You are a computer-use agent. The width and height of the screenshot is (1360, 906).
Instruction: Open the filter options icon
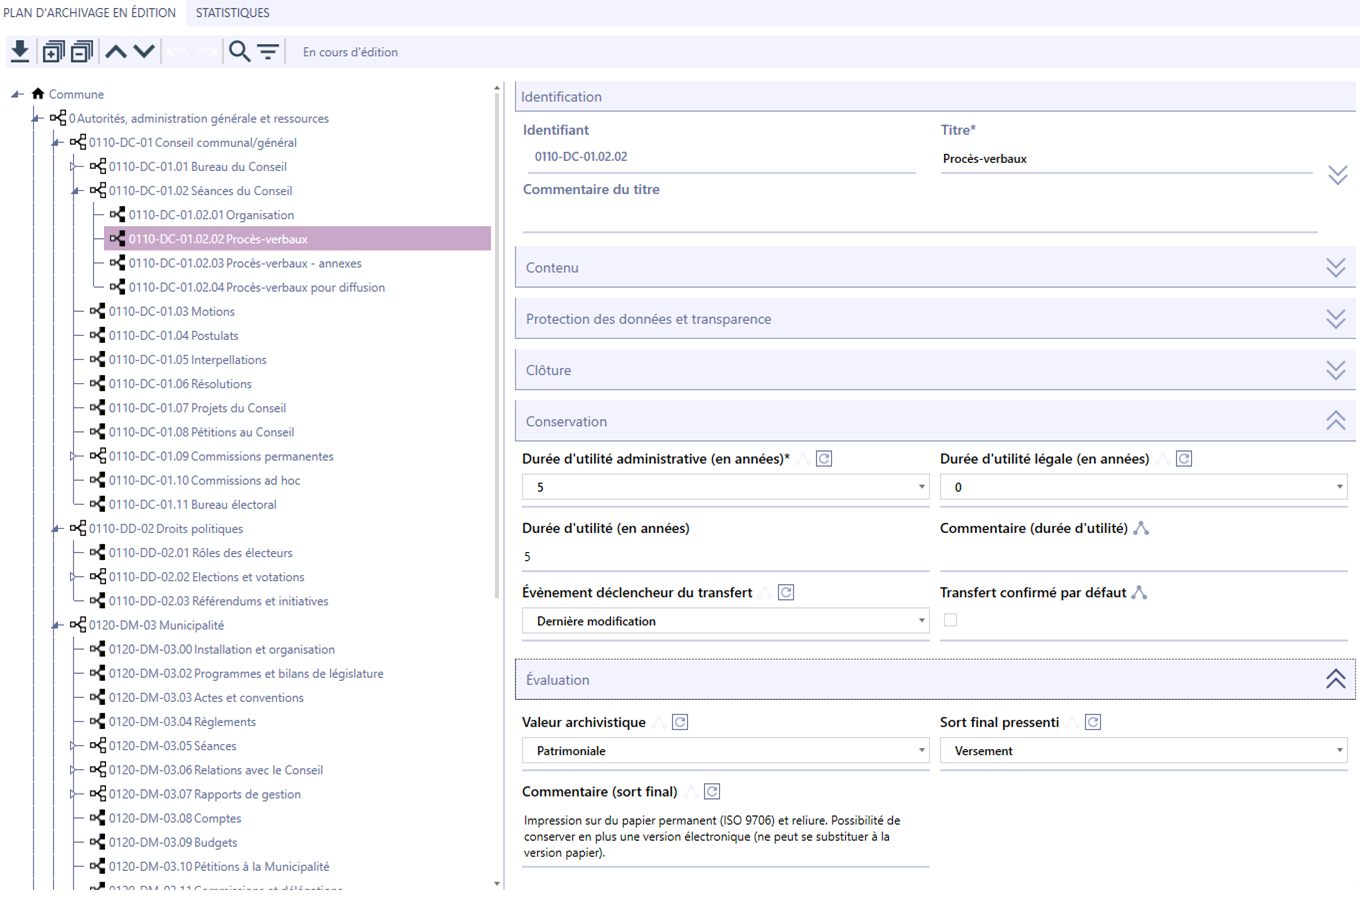268,51
